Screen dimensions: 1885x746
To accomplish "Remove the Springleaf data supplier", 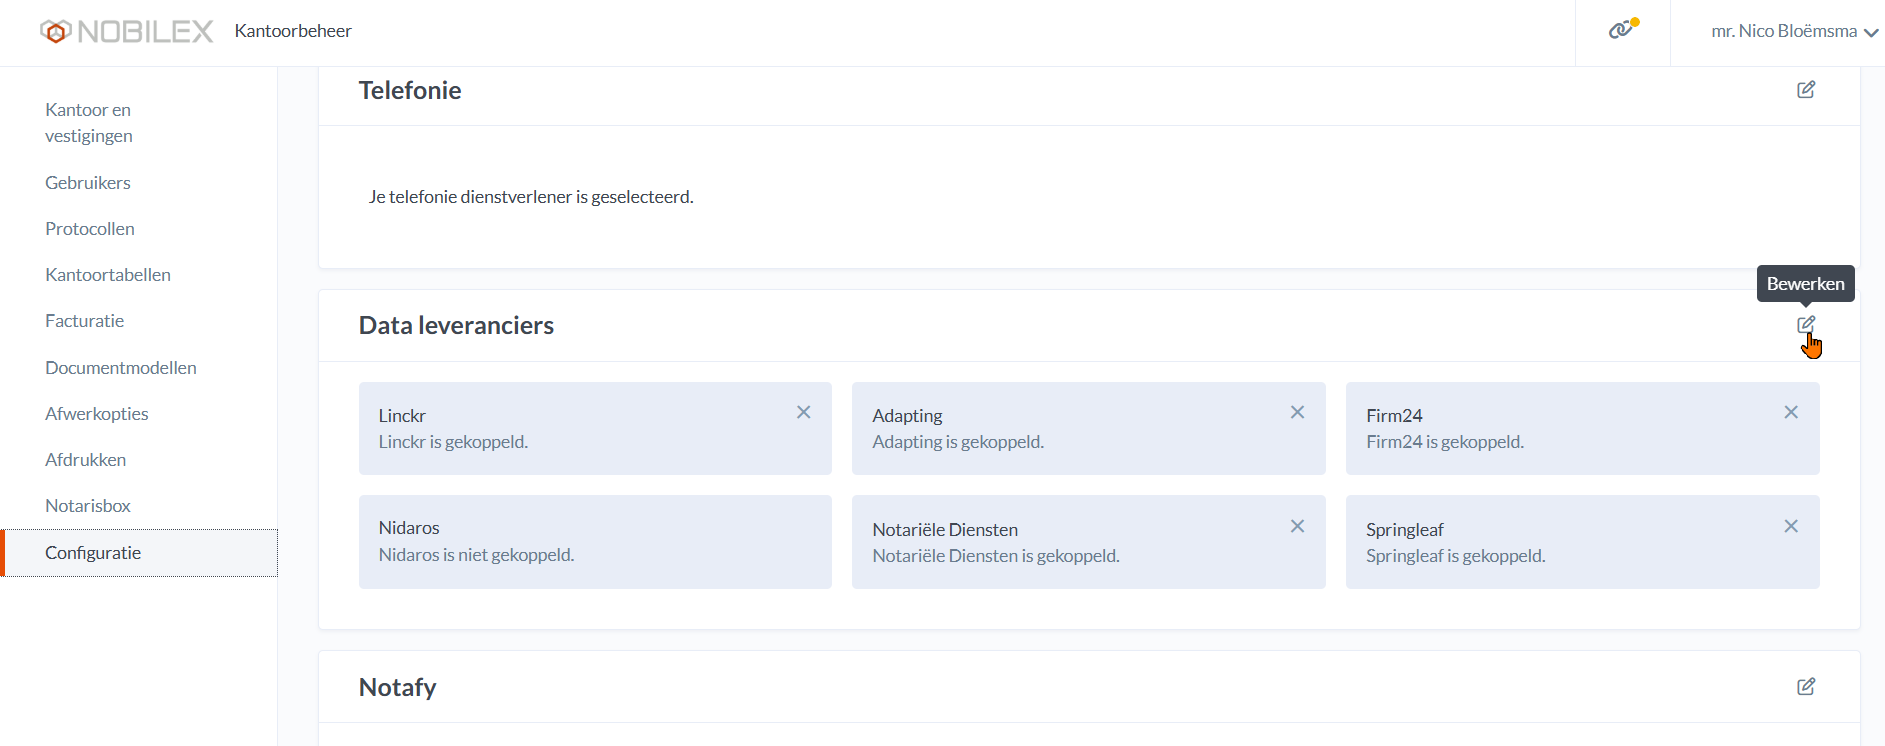I will 1791,526.
